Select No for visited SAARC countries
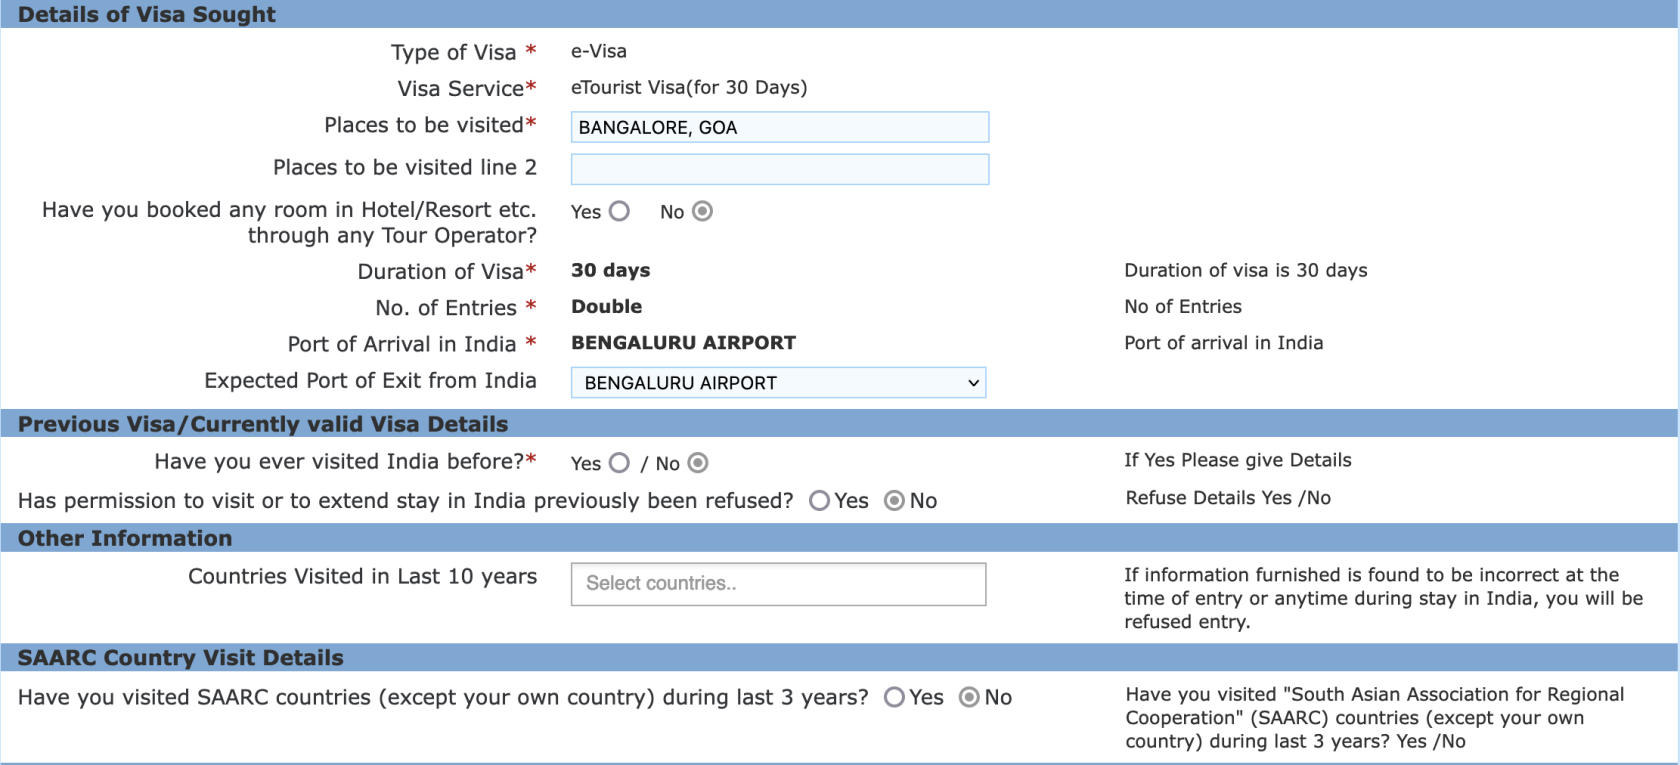This screenshot has height=765, width=1680. pyautogui.click(x=968, y=697)
